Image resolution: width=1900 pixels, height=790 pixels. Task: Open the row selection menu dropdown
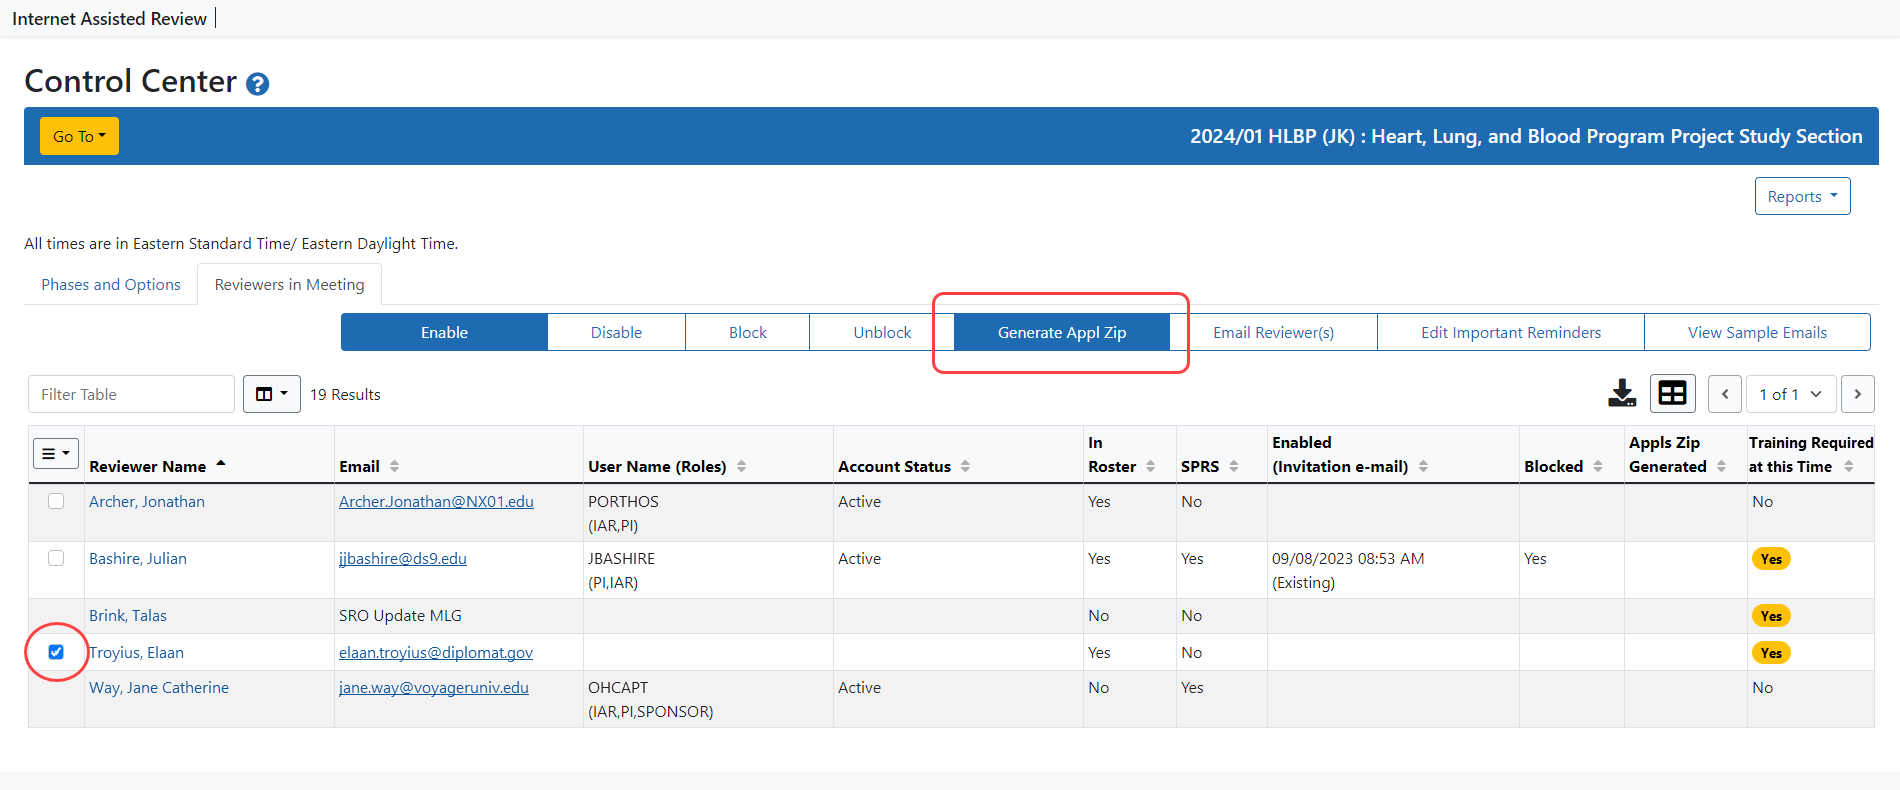tap(56, 453)
